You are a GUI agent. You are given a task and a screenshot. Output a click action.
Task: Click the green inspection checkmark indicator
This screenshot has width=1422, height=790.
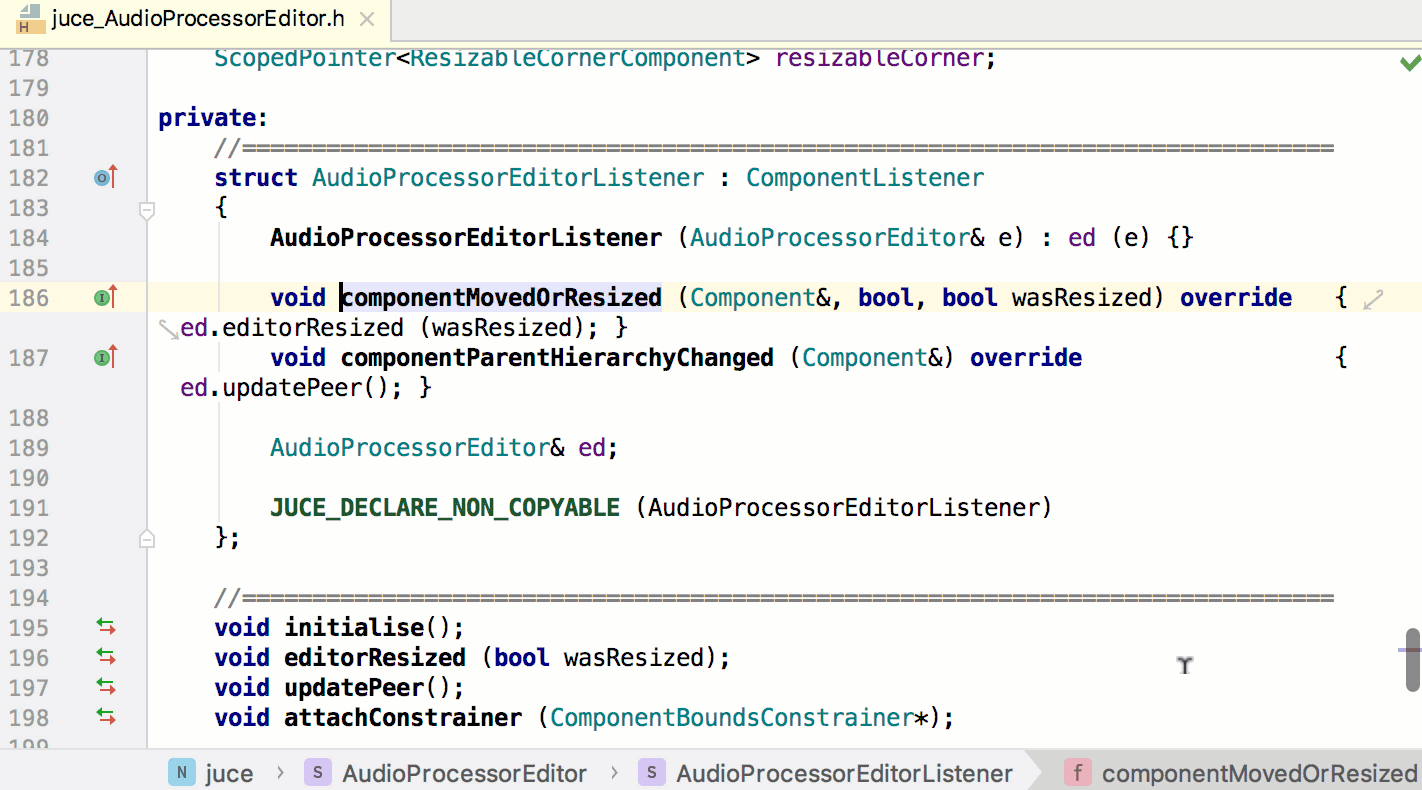click(x=1409, y=63)
